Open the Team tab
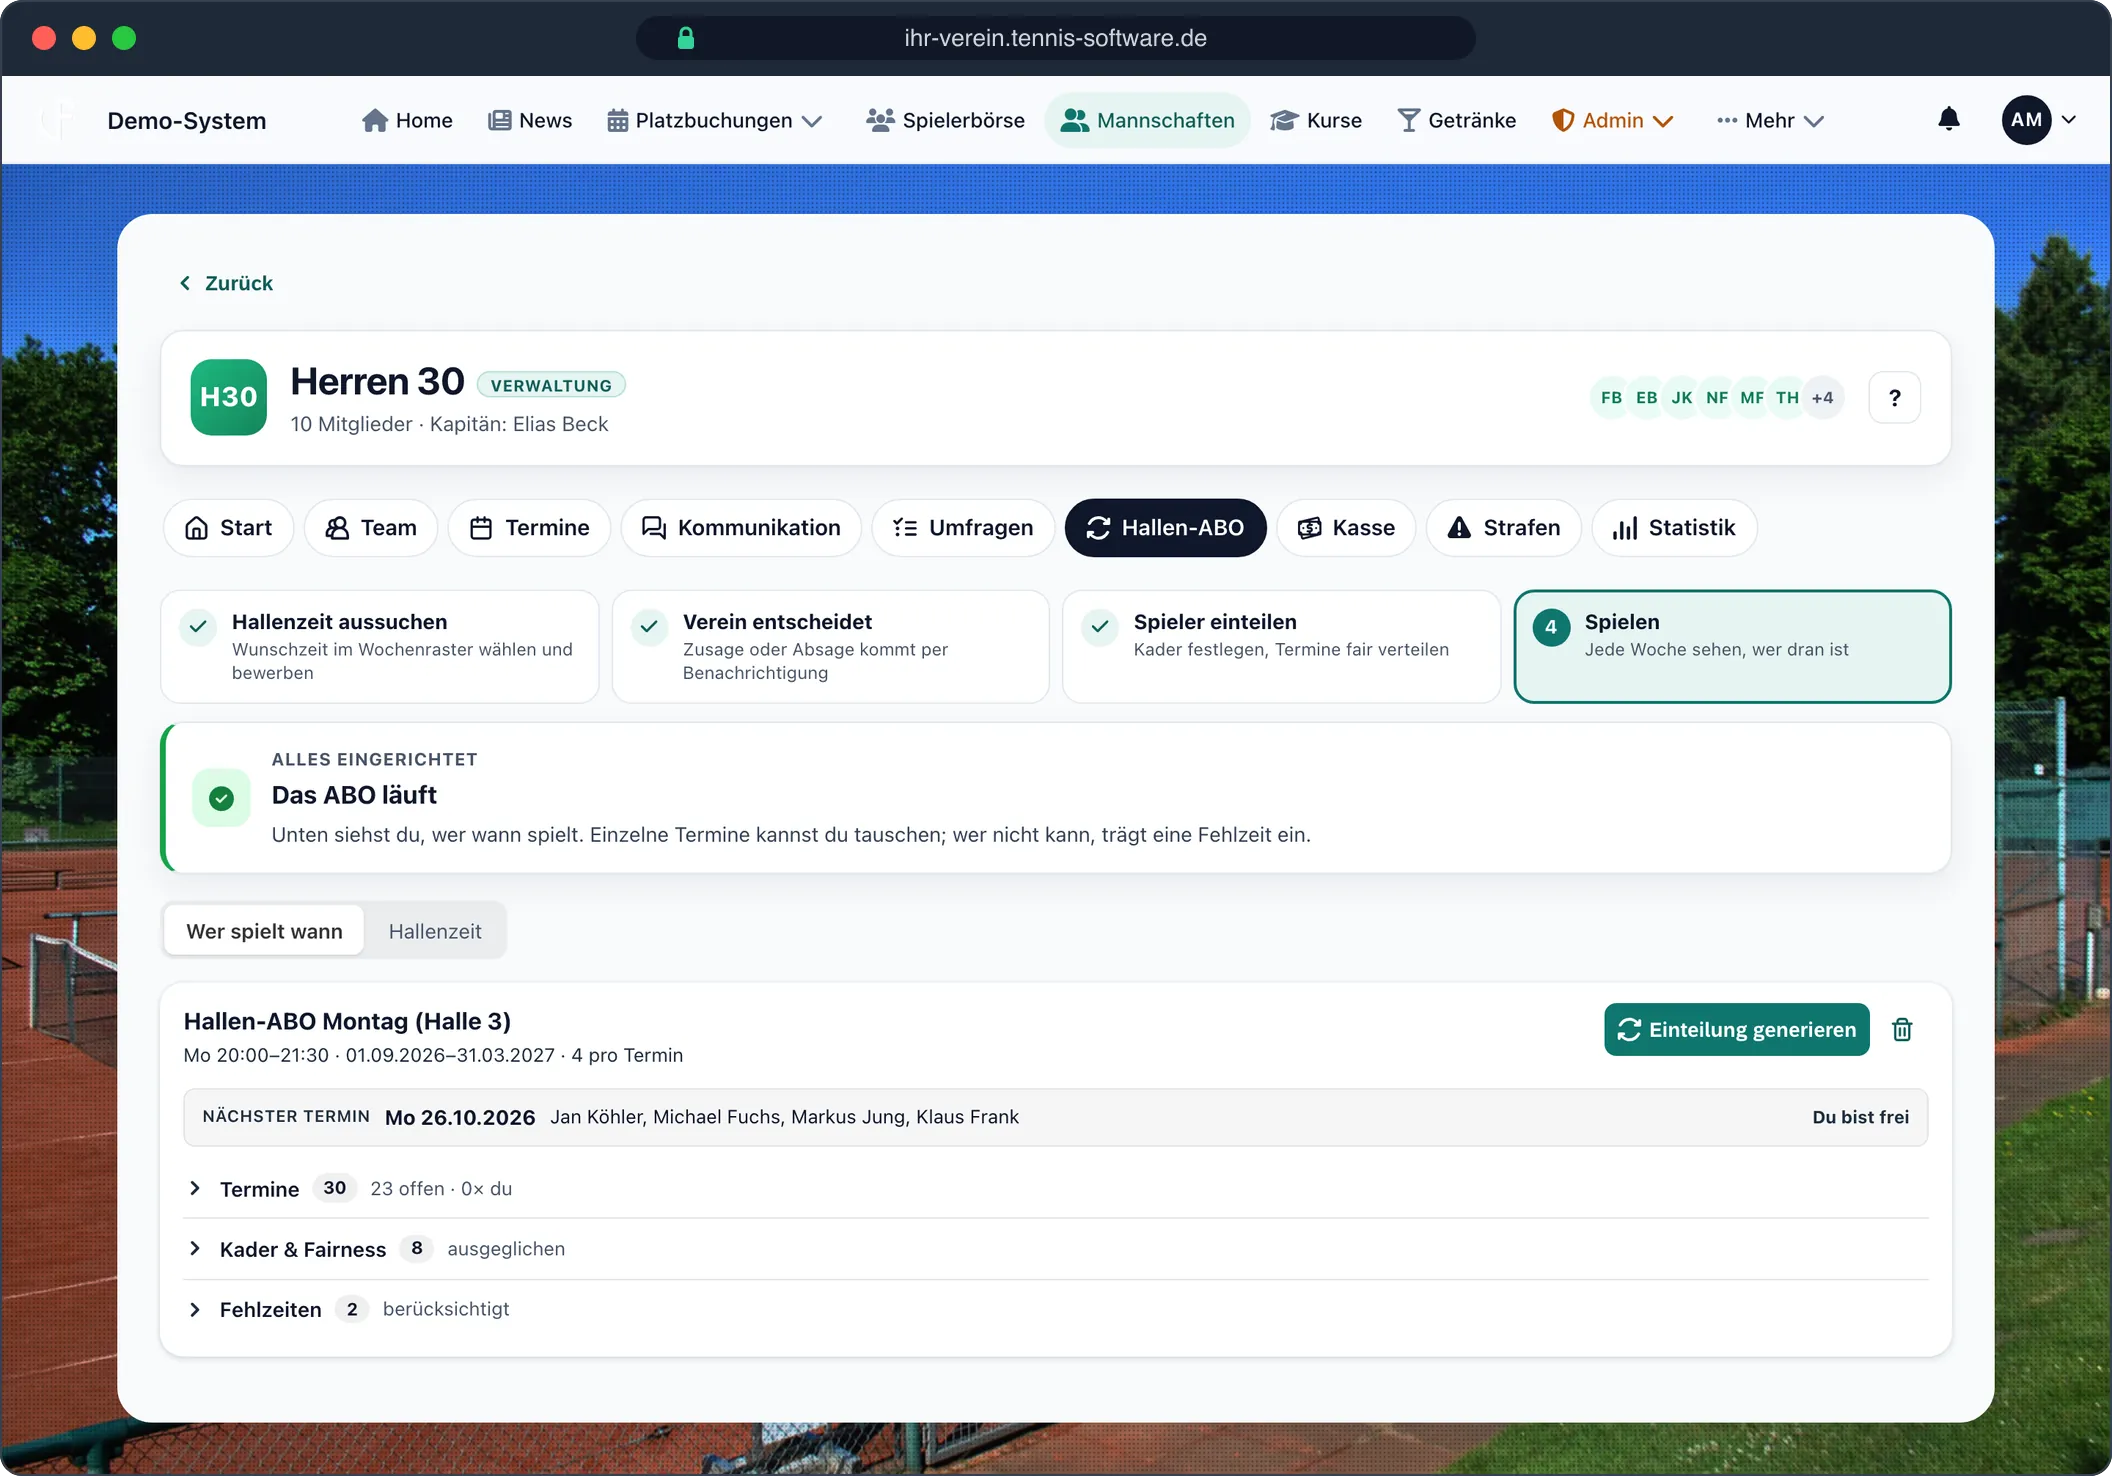Viewport: 2112px width, 1476px height. tap(371, 528)
